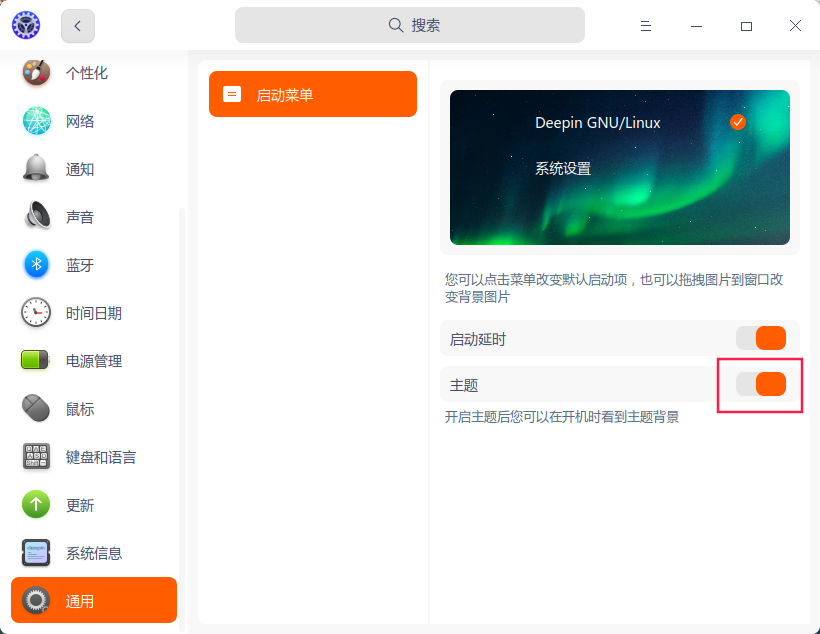Image resolution: width=820 pixels, height=634 pixels.
Task: Click the 更新 green arrow icon
Action: click(36, 504)
